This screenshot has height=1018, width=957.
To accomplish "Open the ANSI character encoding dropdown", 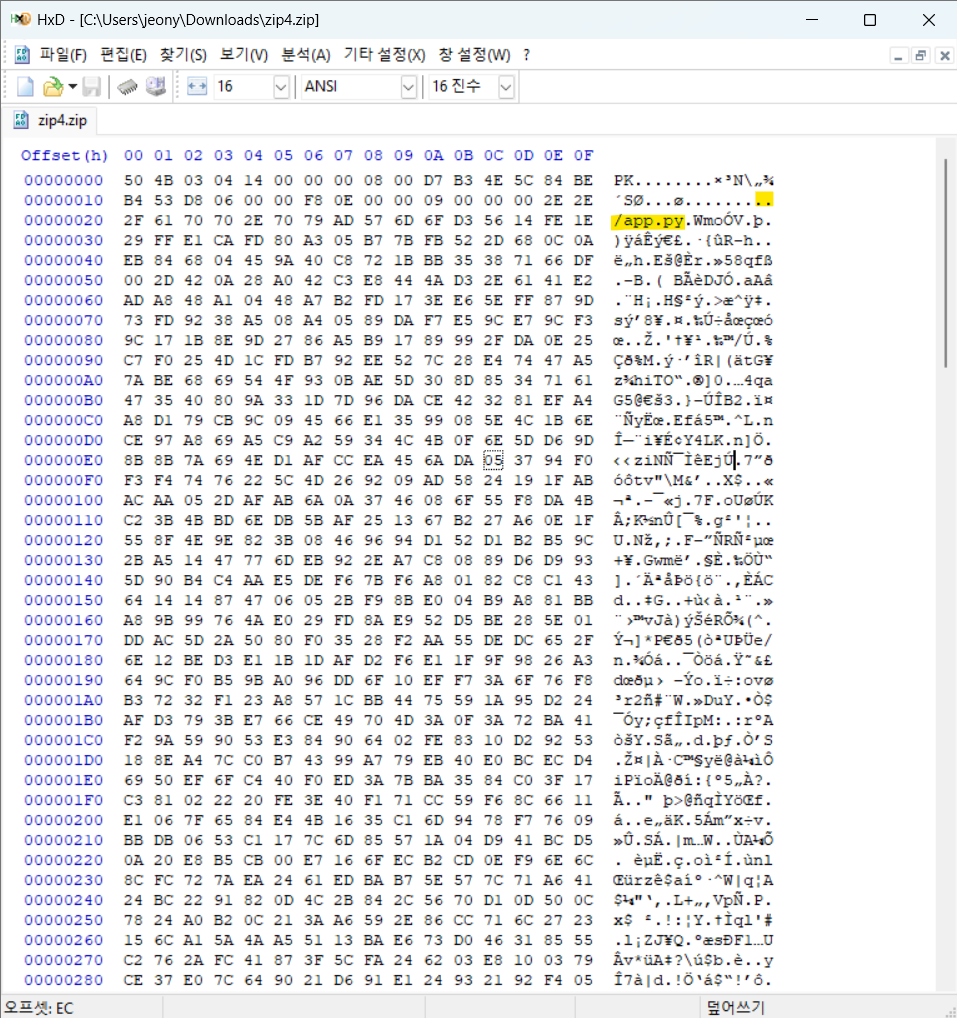I will pyautogui.click(x=408, y=87).
